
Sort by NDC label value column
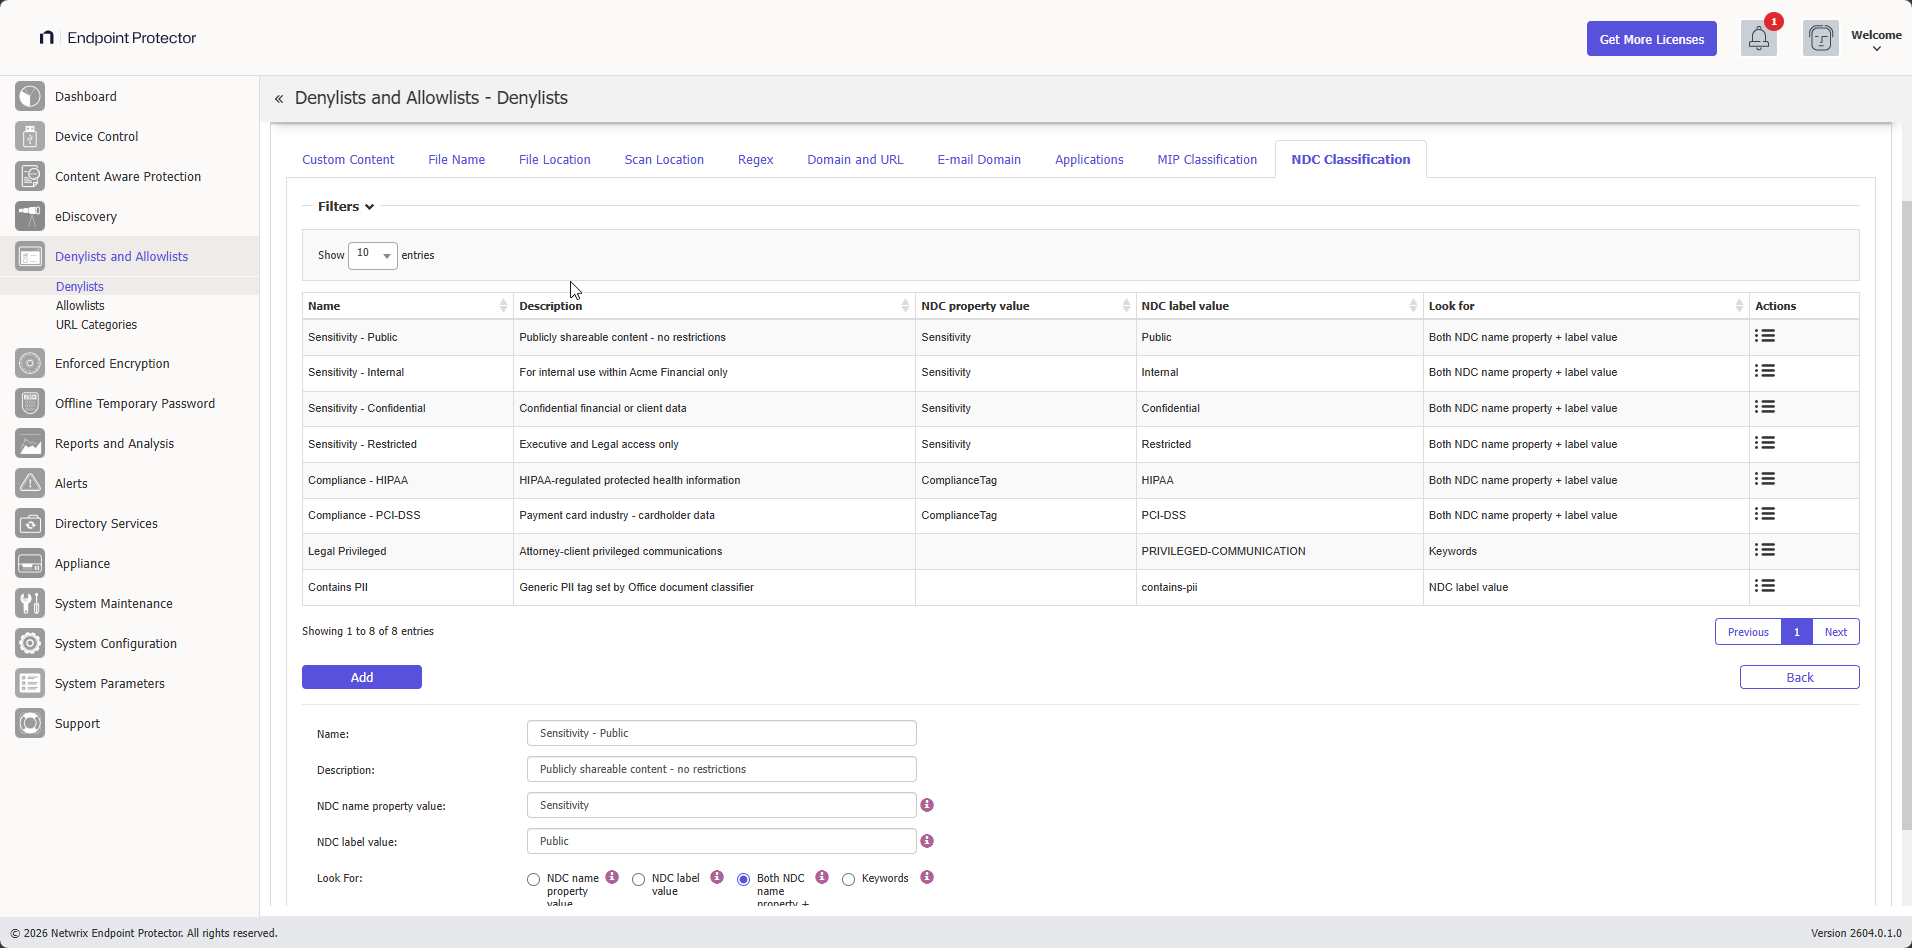[x=1279, y=306]
